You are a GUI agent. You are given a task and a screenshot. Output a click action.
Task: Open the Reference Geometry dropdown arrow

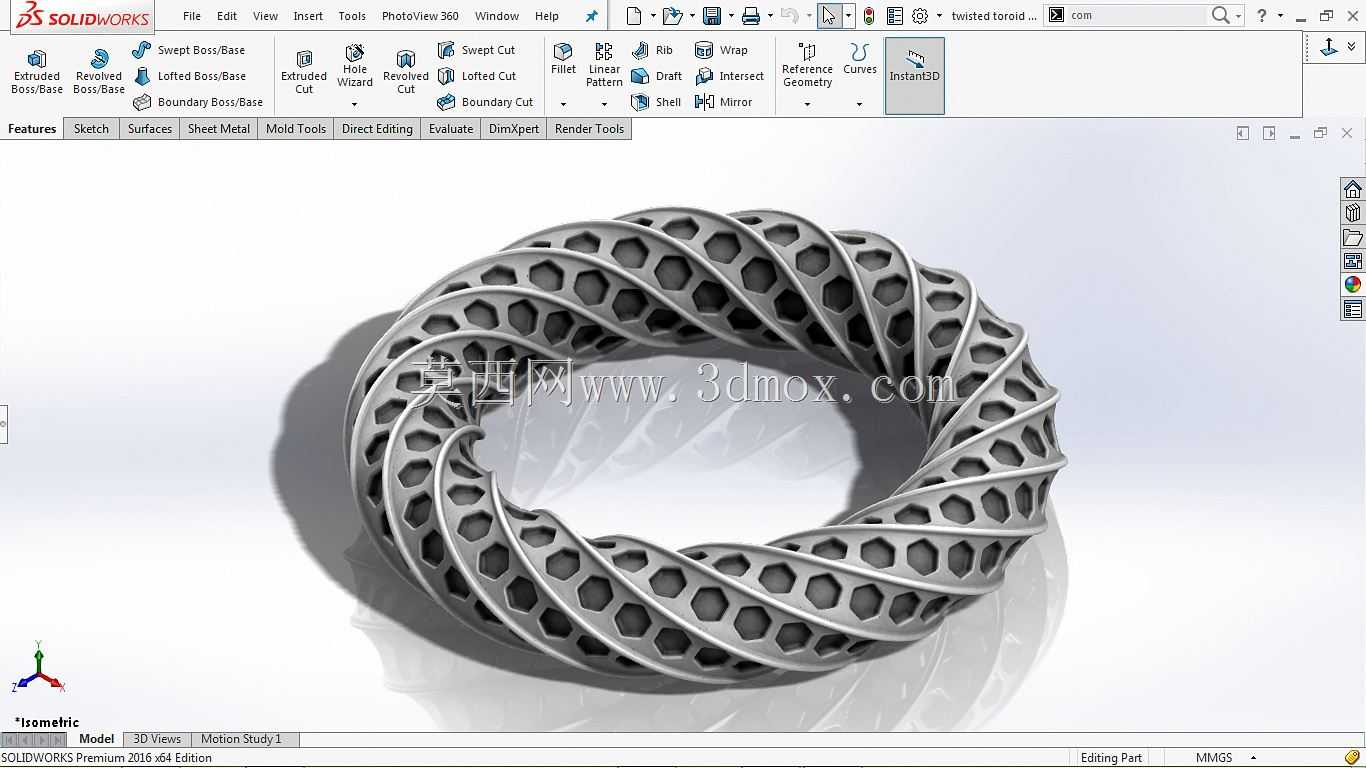coord(807,104)
